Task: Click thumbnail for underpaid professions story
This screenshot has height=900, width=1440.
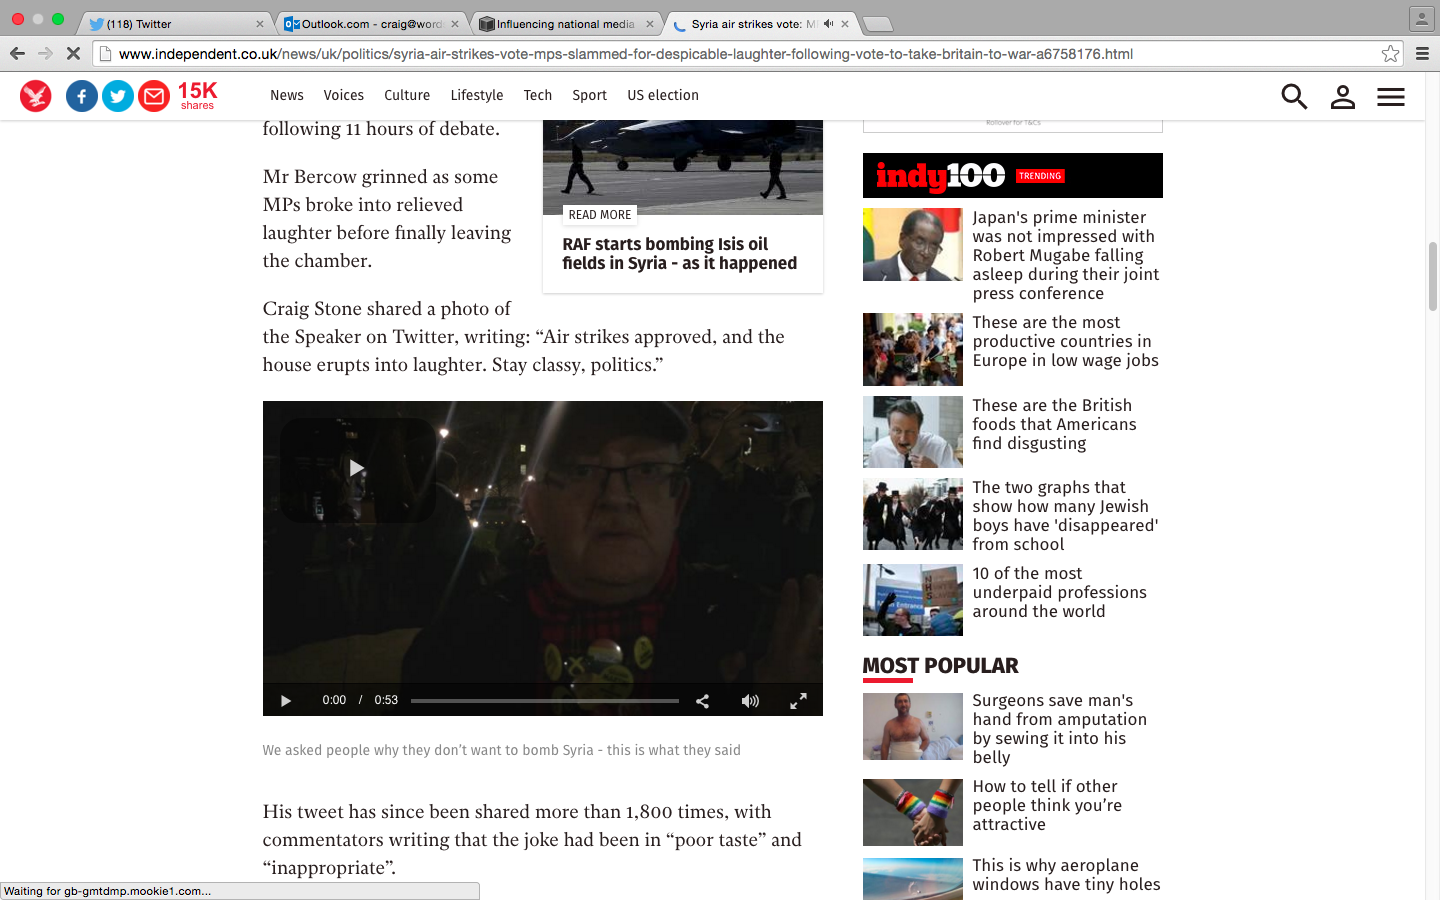Action: pos(913,600)
